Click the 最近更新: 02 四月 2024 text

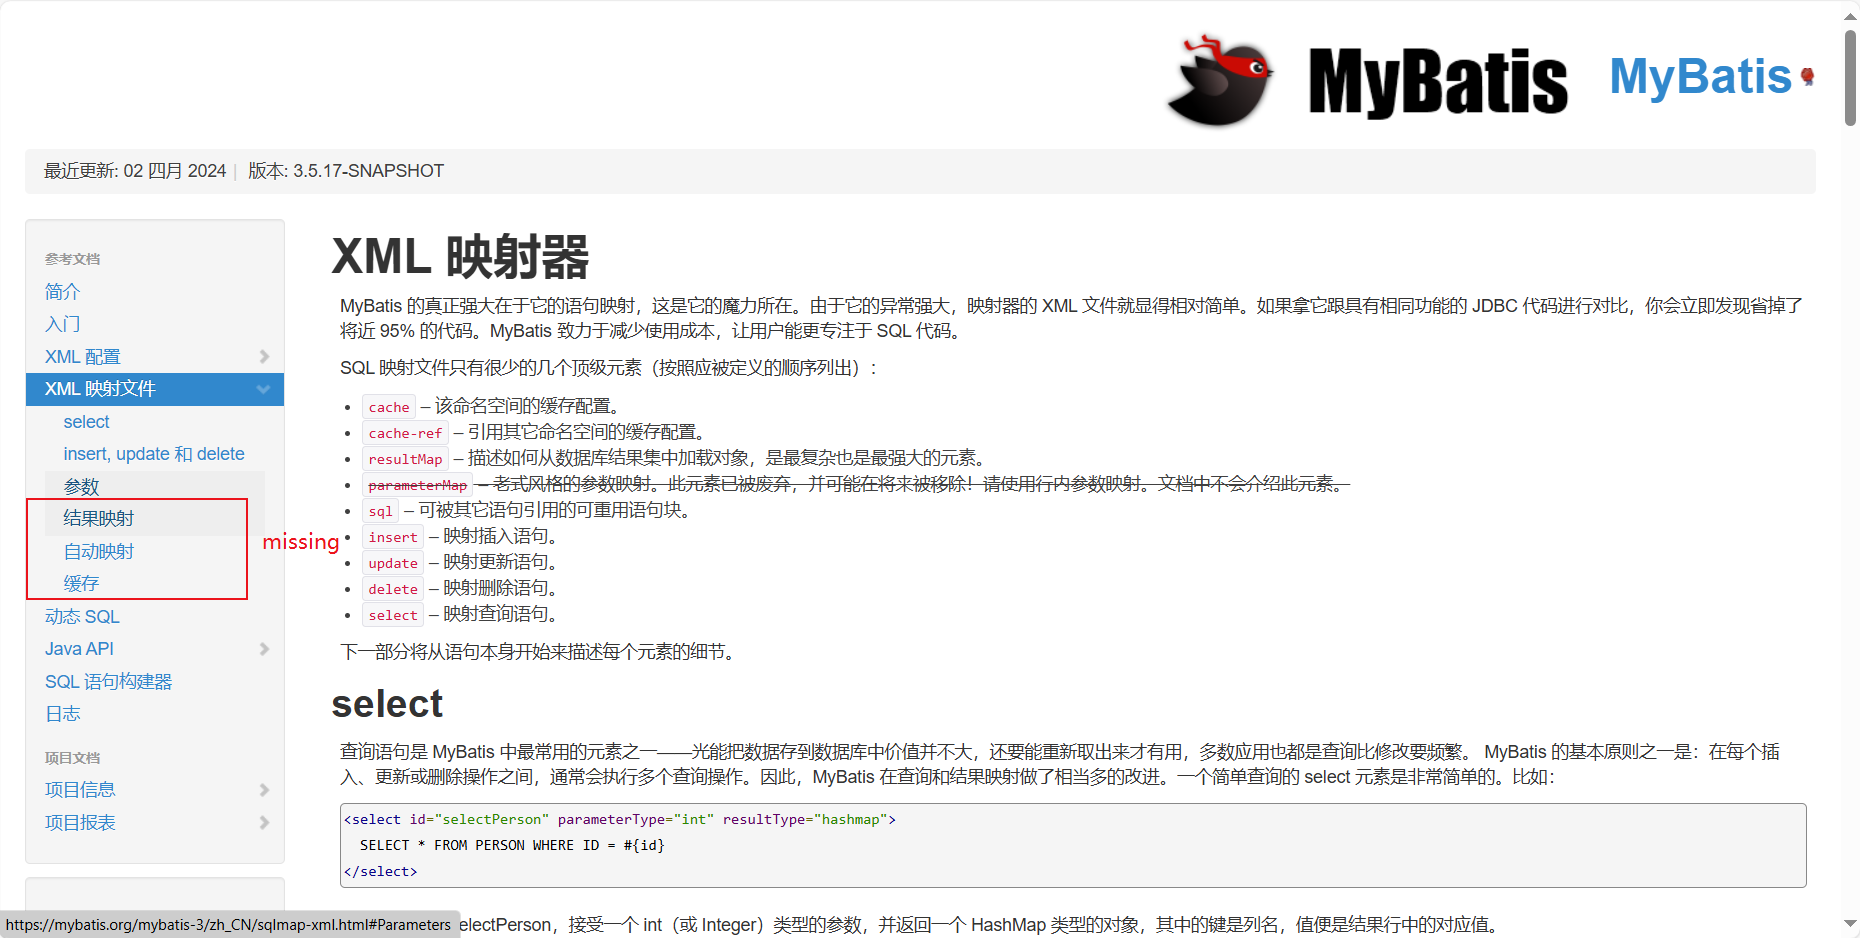point(135,171)
